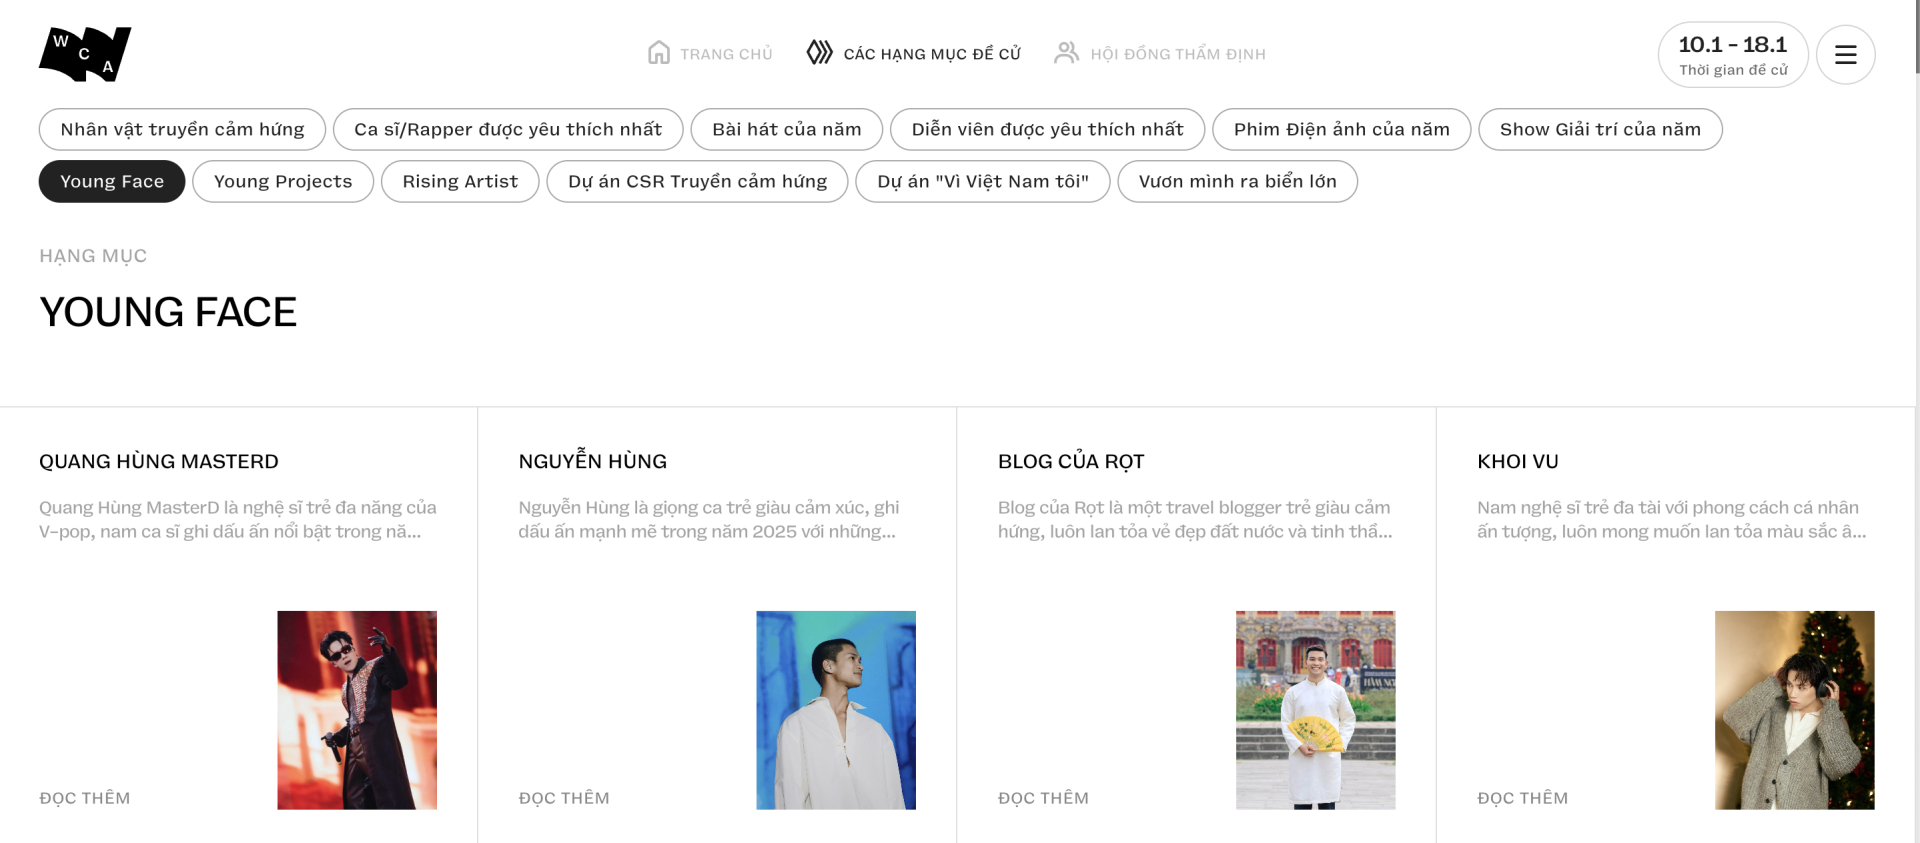Switch to Bài hát của năm category
Viewport: 1920px width, 843px height.
coord(786,129)
